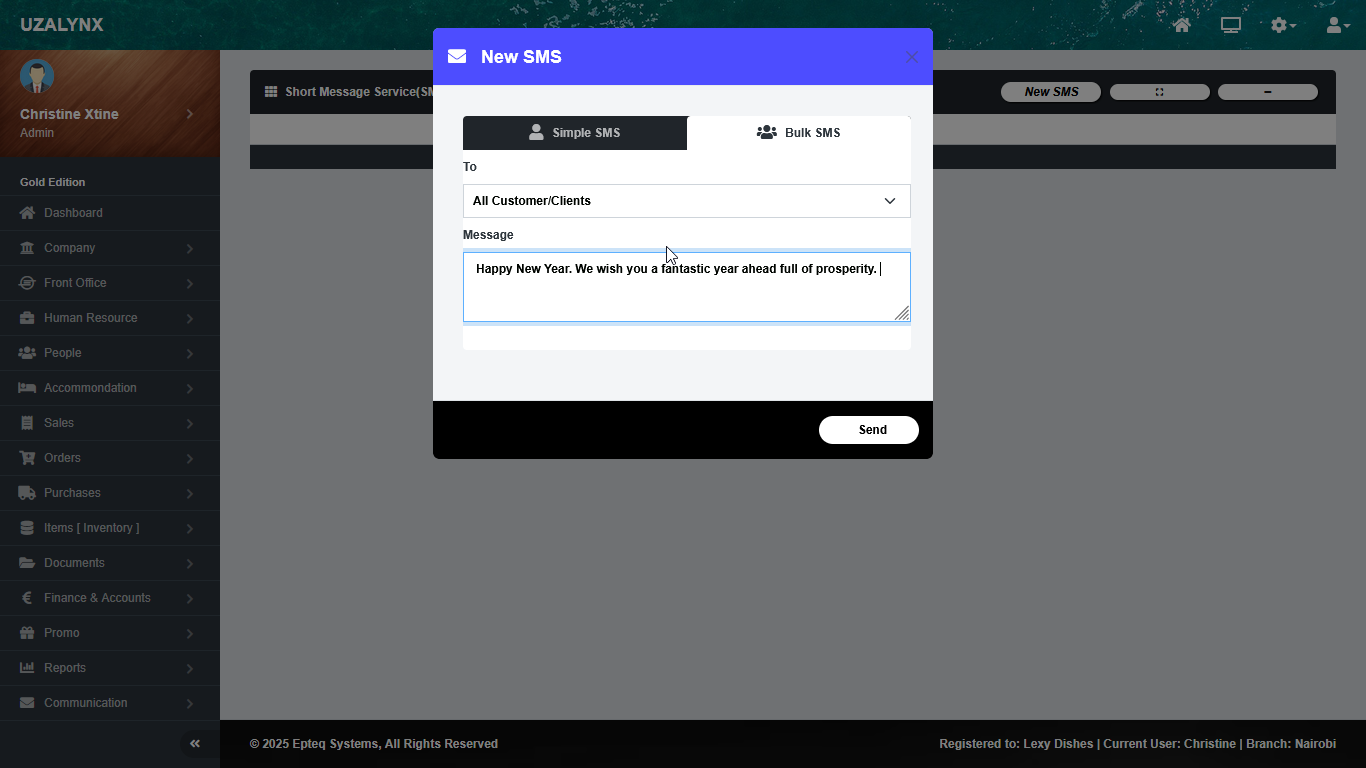Collapse the sidebar with double-chevron button

(x=195, y=743)
